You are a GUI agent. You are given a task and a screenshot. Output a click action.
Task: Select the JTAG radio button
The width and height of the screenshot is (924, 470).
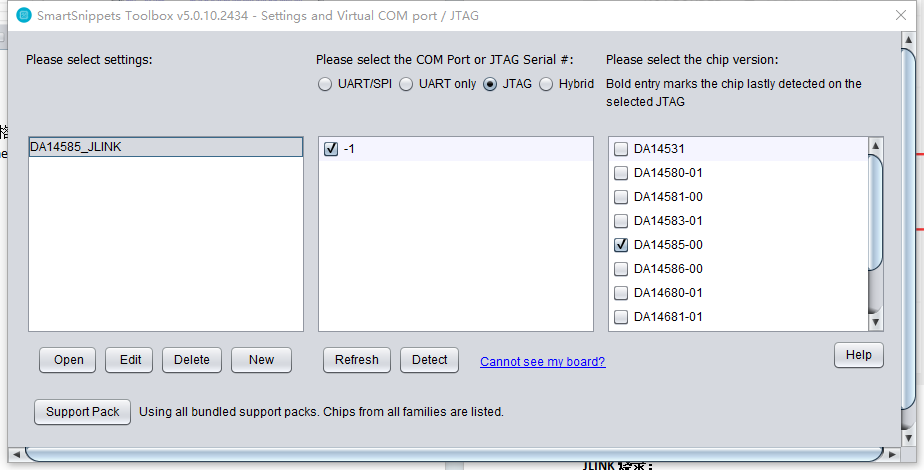pos(490,84)
